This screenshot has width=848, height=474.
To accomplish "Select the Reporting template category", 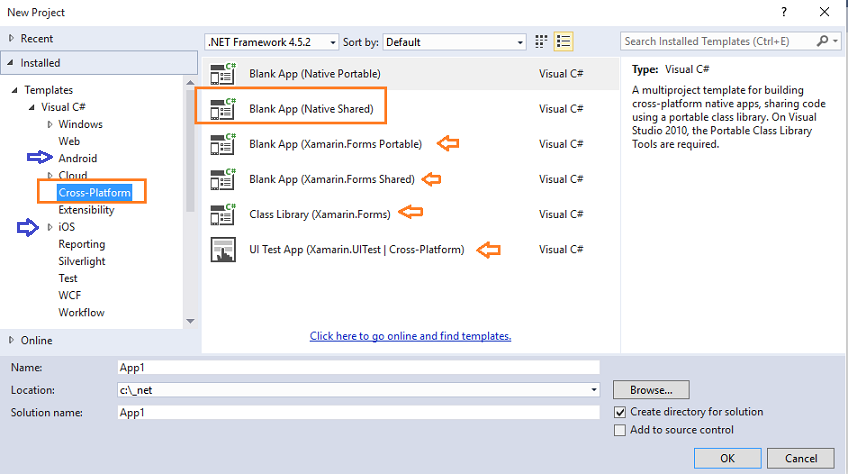I will click(x=82, y=245).
